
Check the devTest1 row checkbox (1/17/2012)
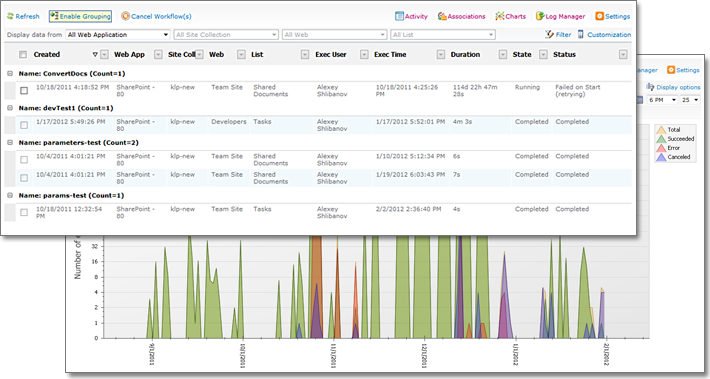coord(24,125)
